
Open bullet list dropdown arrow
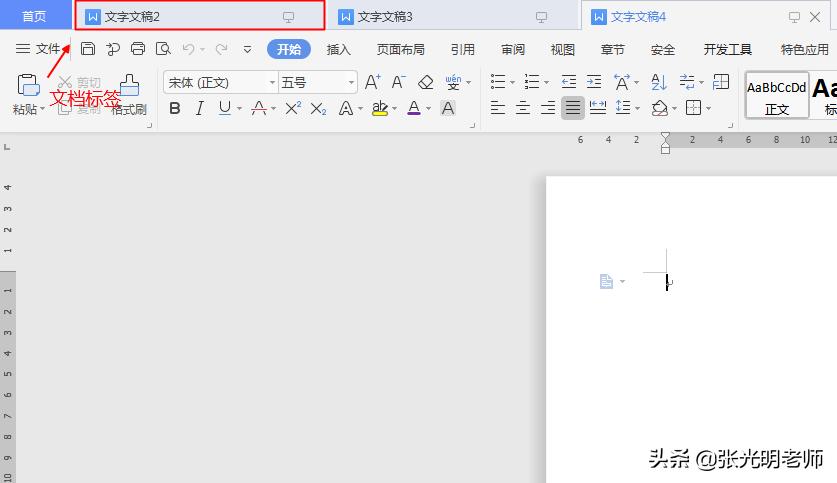coord(512,83)
